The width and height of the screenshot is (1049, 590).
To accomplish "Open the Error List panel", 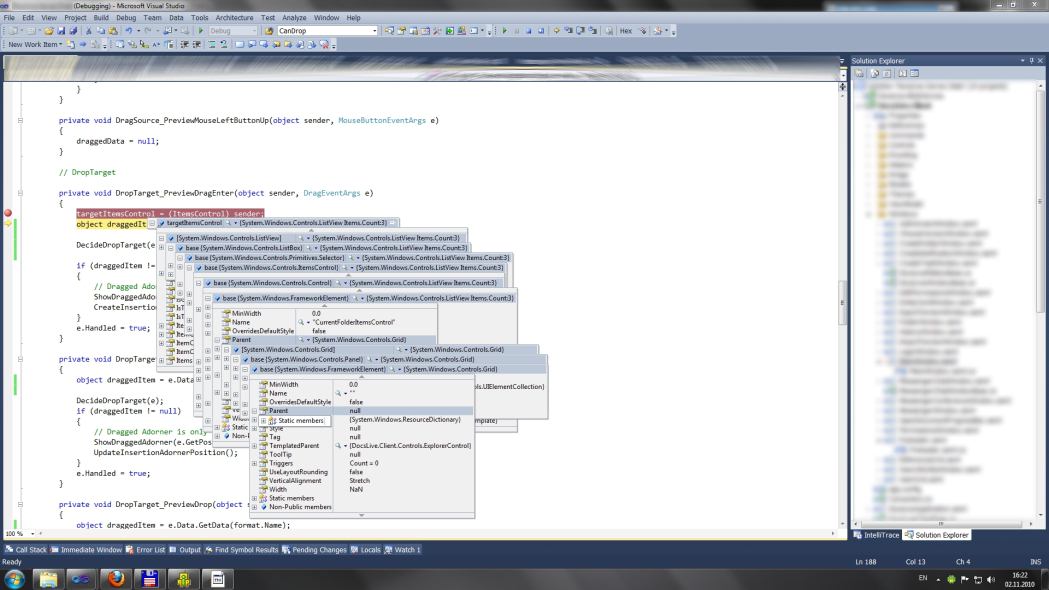I will tap(150, 548).
